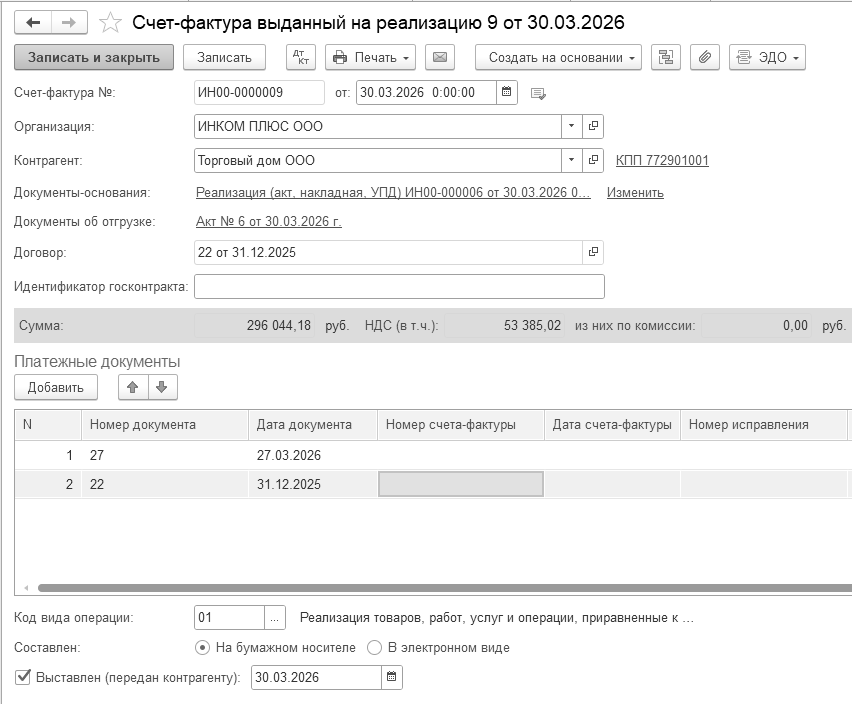Select row 2 document number 22 cell
Viewport: 852px width, 704px height.
pos(165,484)
